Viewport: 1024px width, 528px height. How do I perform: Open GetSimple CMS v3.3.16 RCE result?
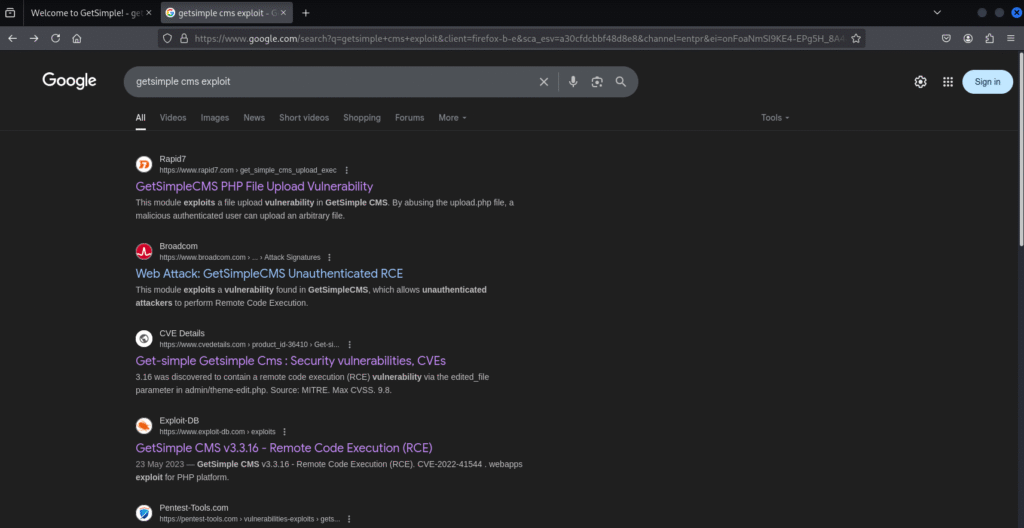[x=284, y=448]
